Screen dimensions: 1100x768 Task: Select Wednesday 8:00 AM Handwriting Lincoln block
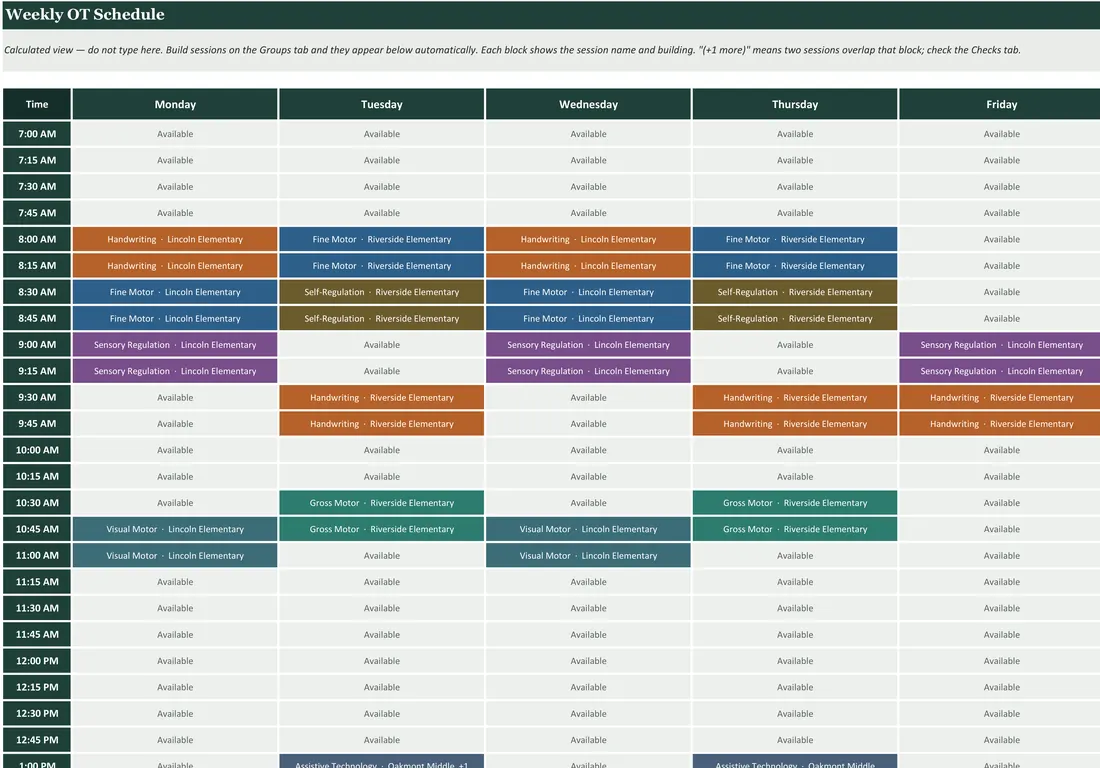tap(588, 239)
